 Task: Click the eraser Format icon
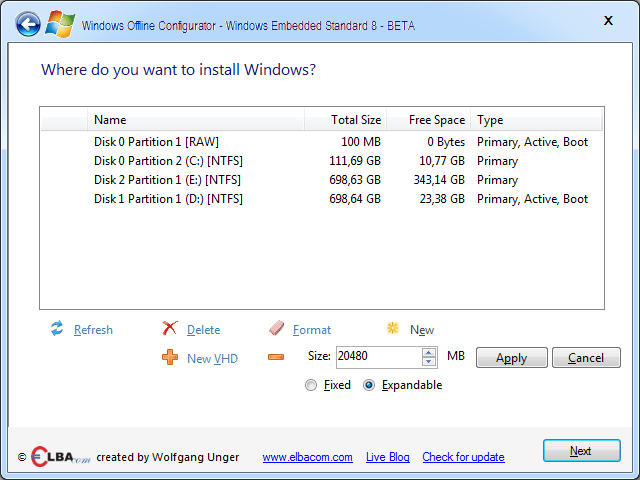pyautogui.click(x=276, y=328)
